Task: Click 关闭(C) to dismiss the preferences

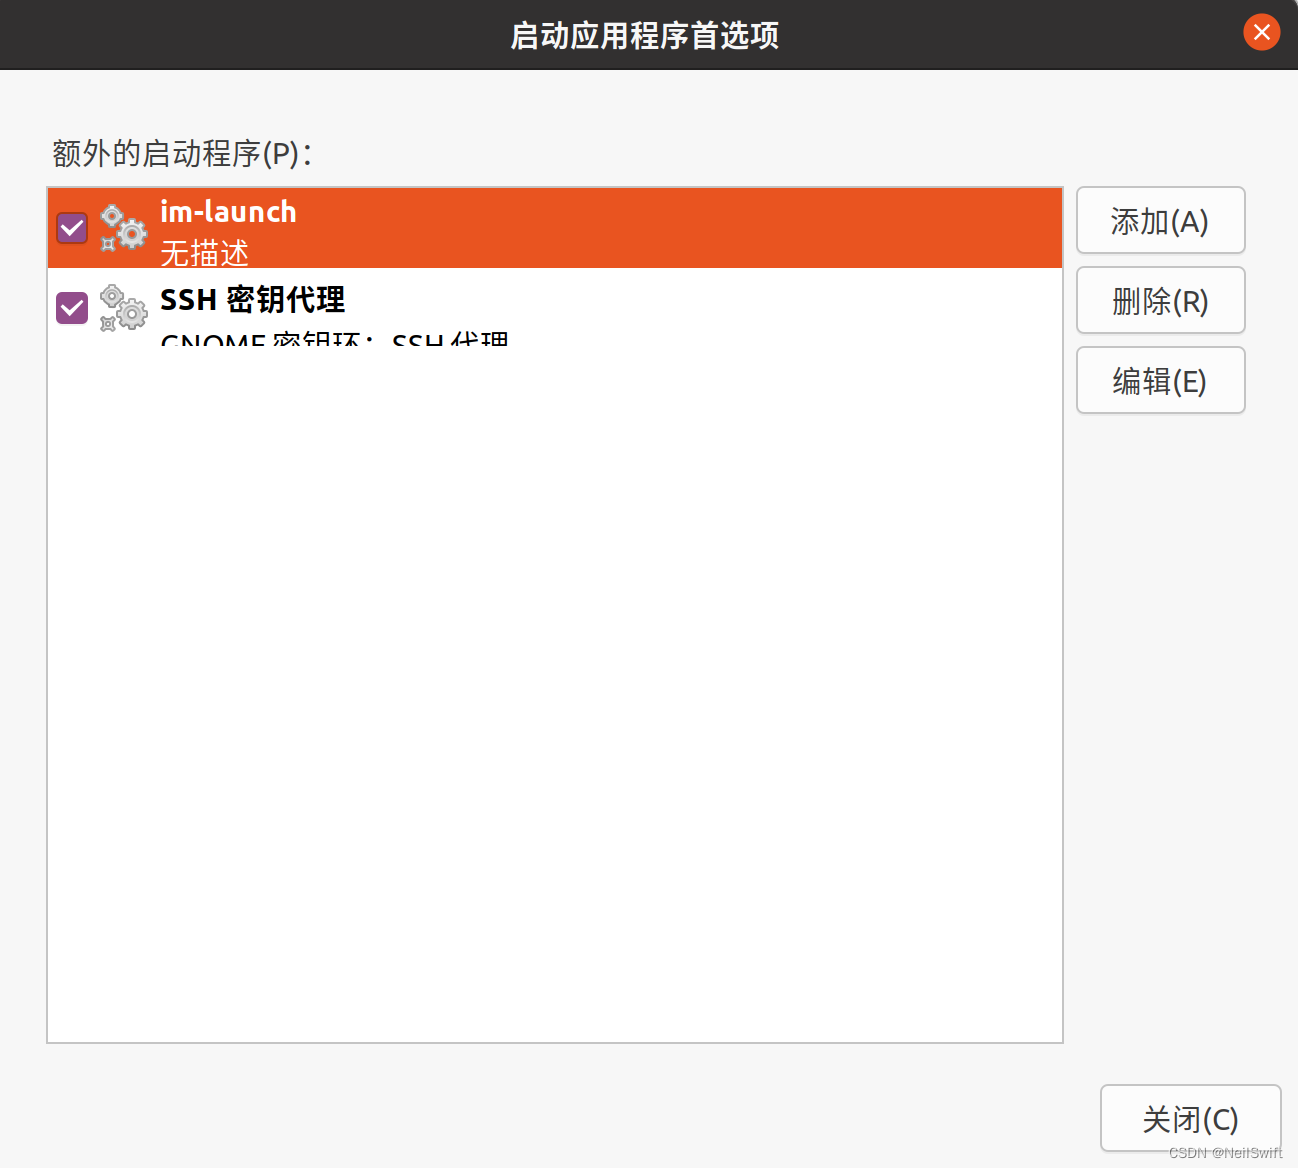Action: (1189, 1119)
